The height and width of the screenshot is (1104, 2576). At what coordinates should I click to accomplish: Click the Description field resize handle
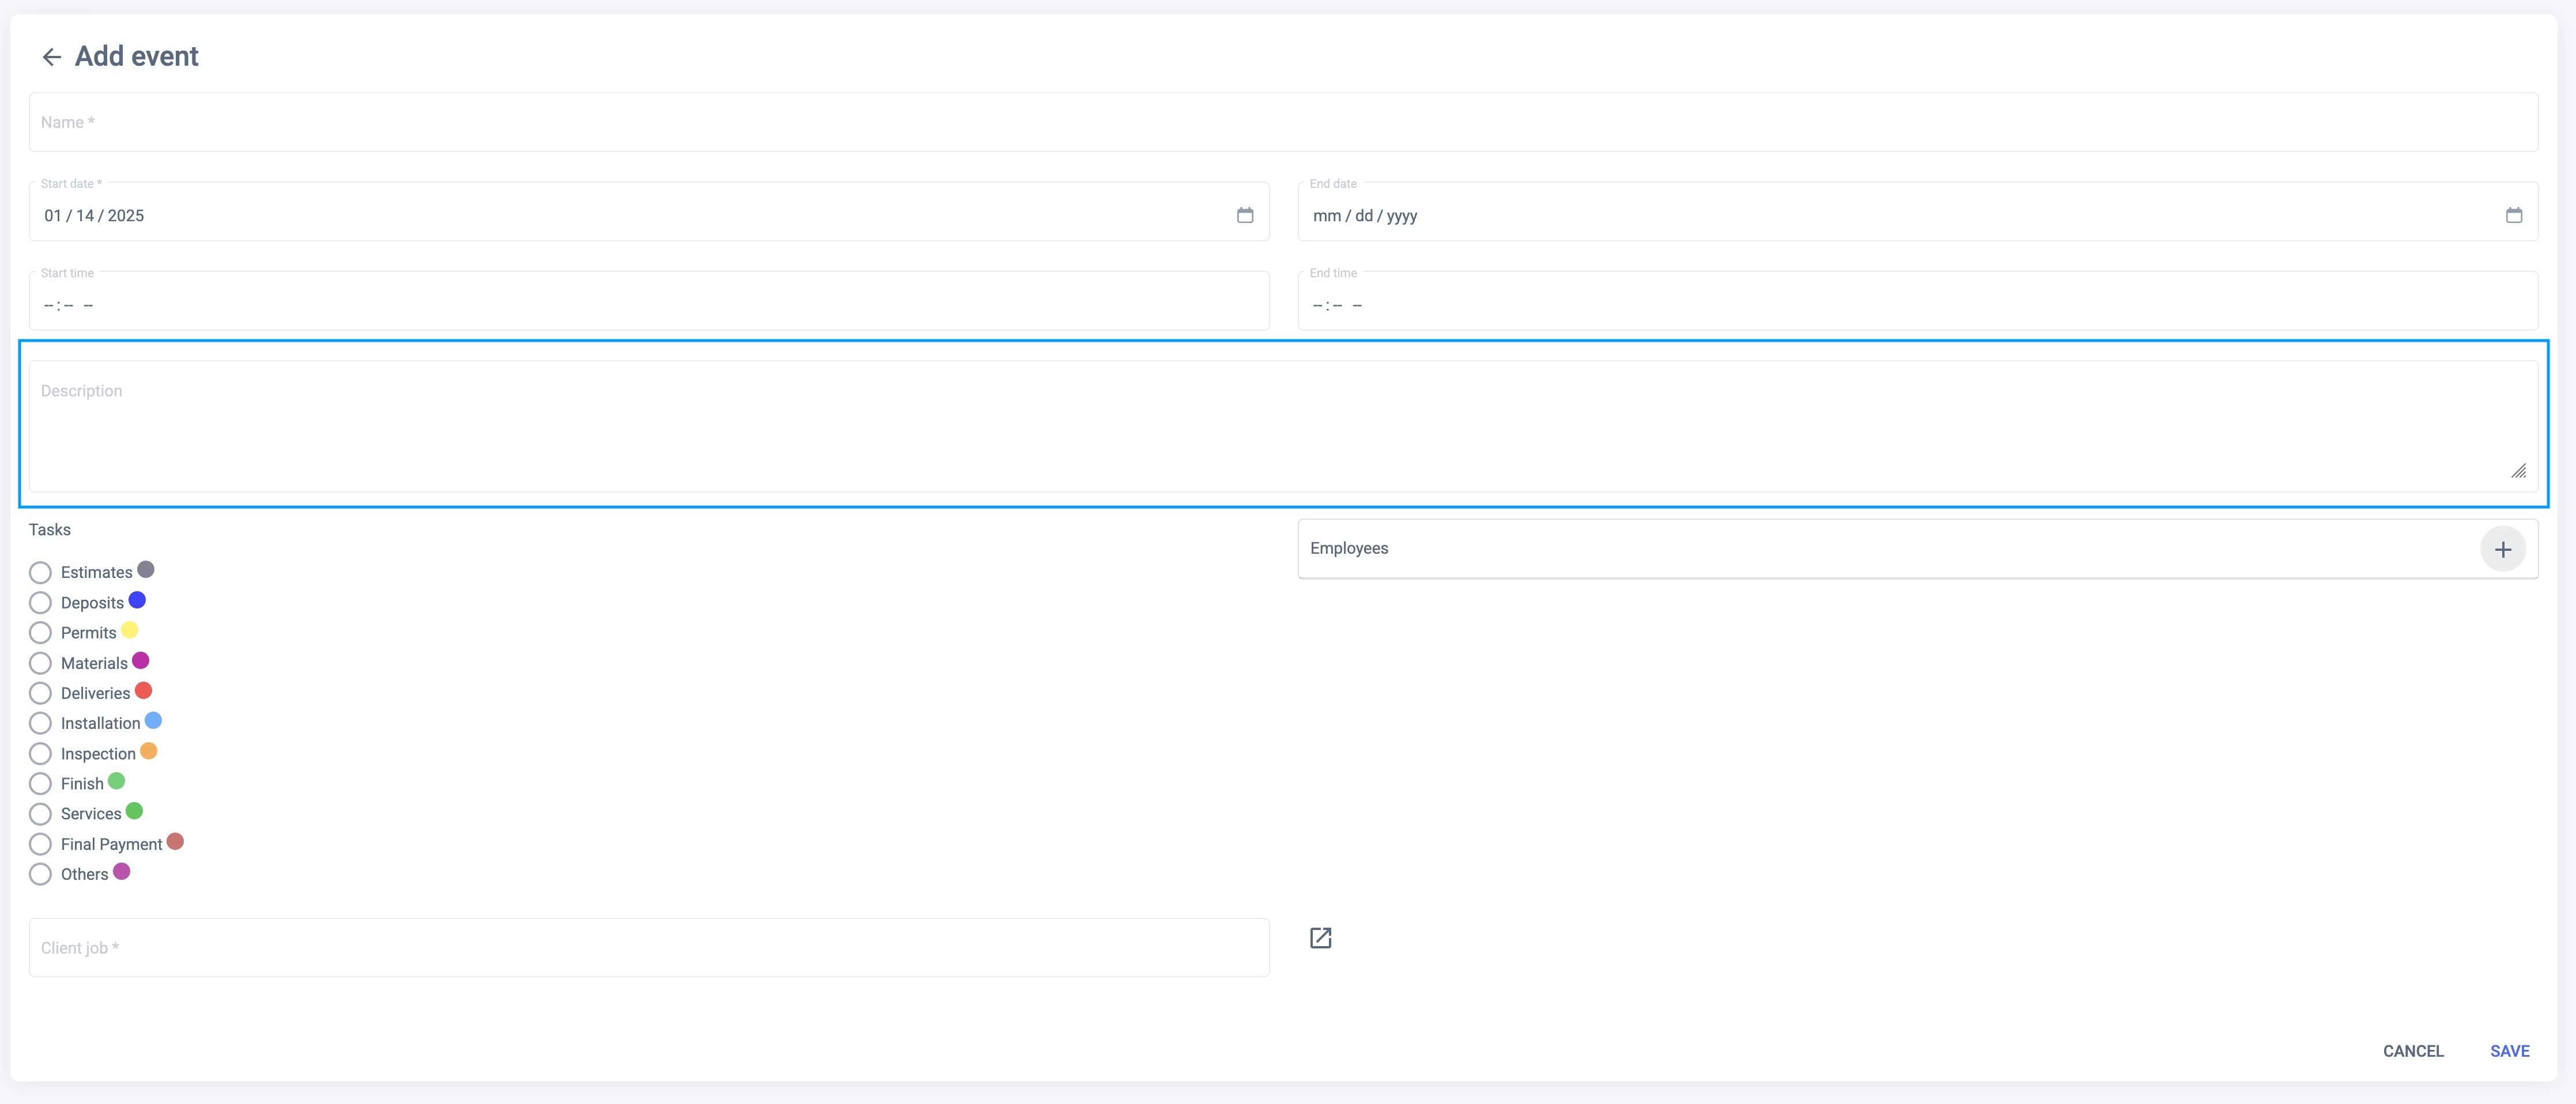(x=2518, y=471)
